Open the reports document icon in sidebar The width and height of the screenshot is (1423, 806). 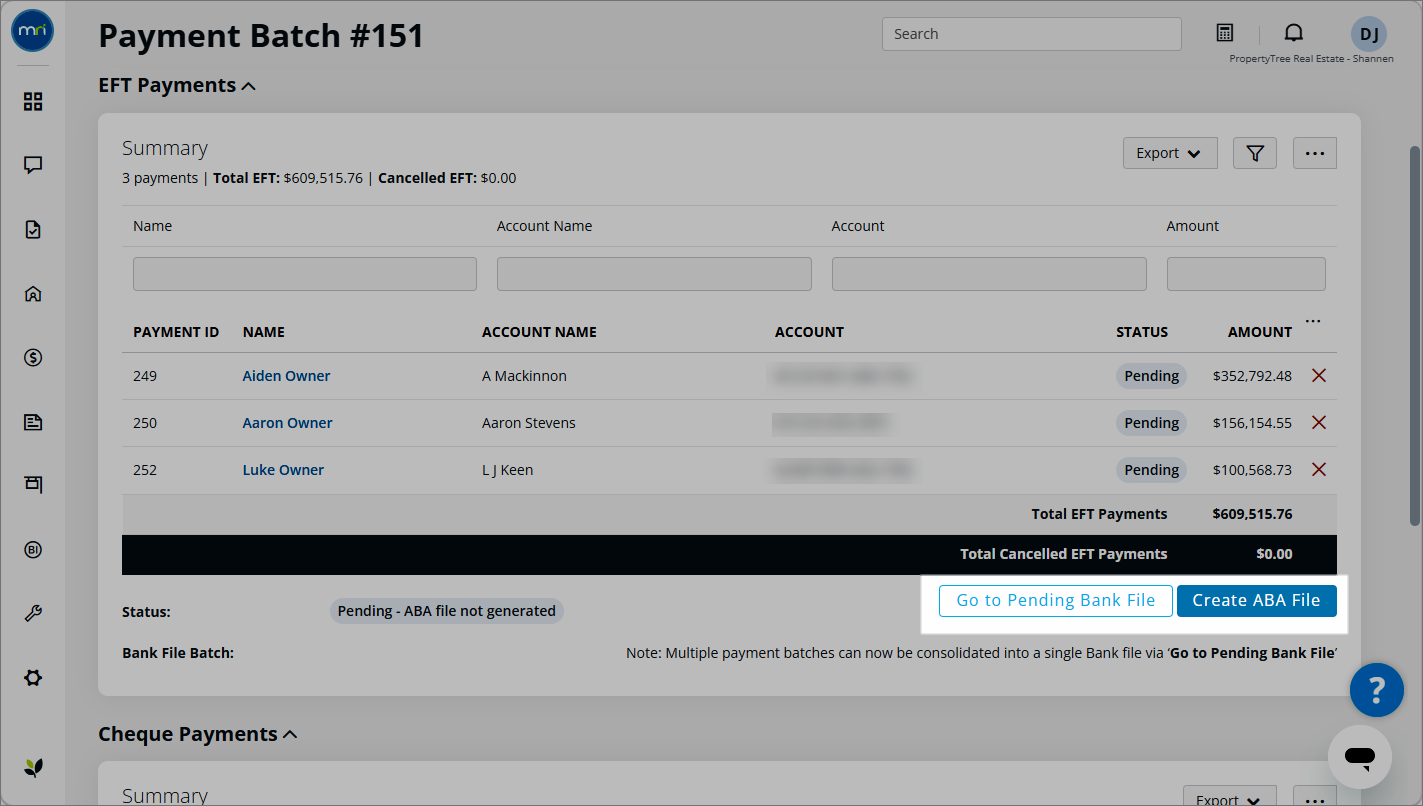pos(33,422)
